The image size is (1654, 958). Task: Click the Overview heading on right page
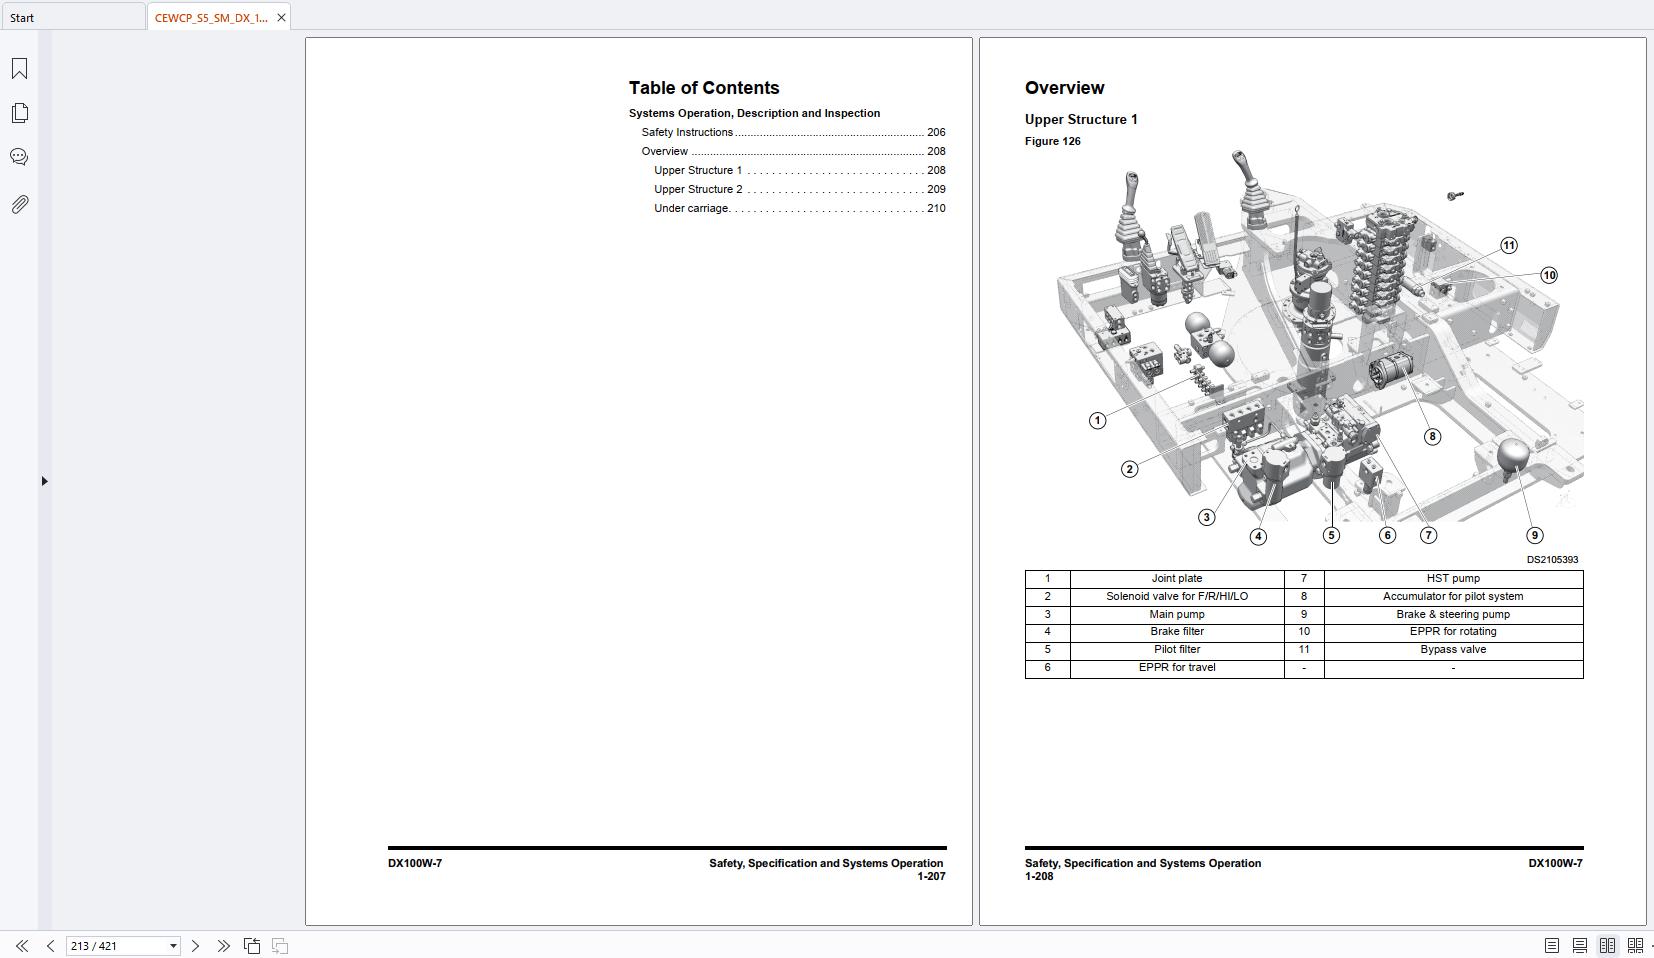click(x=1064, y=88)
